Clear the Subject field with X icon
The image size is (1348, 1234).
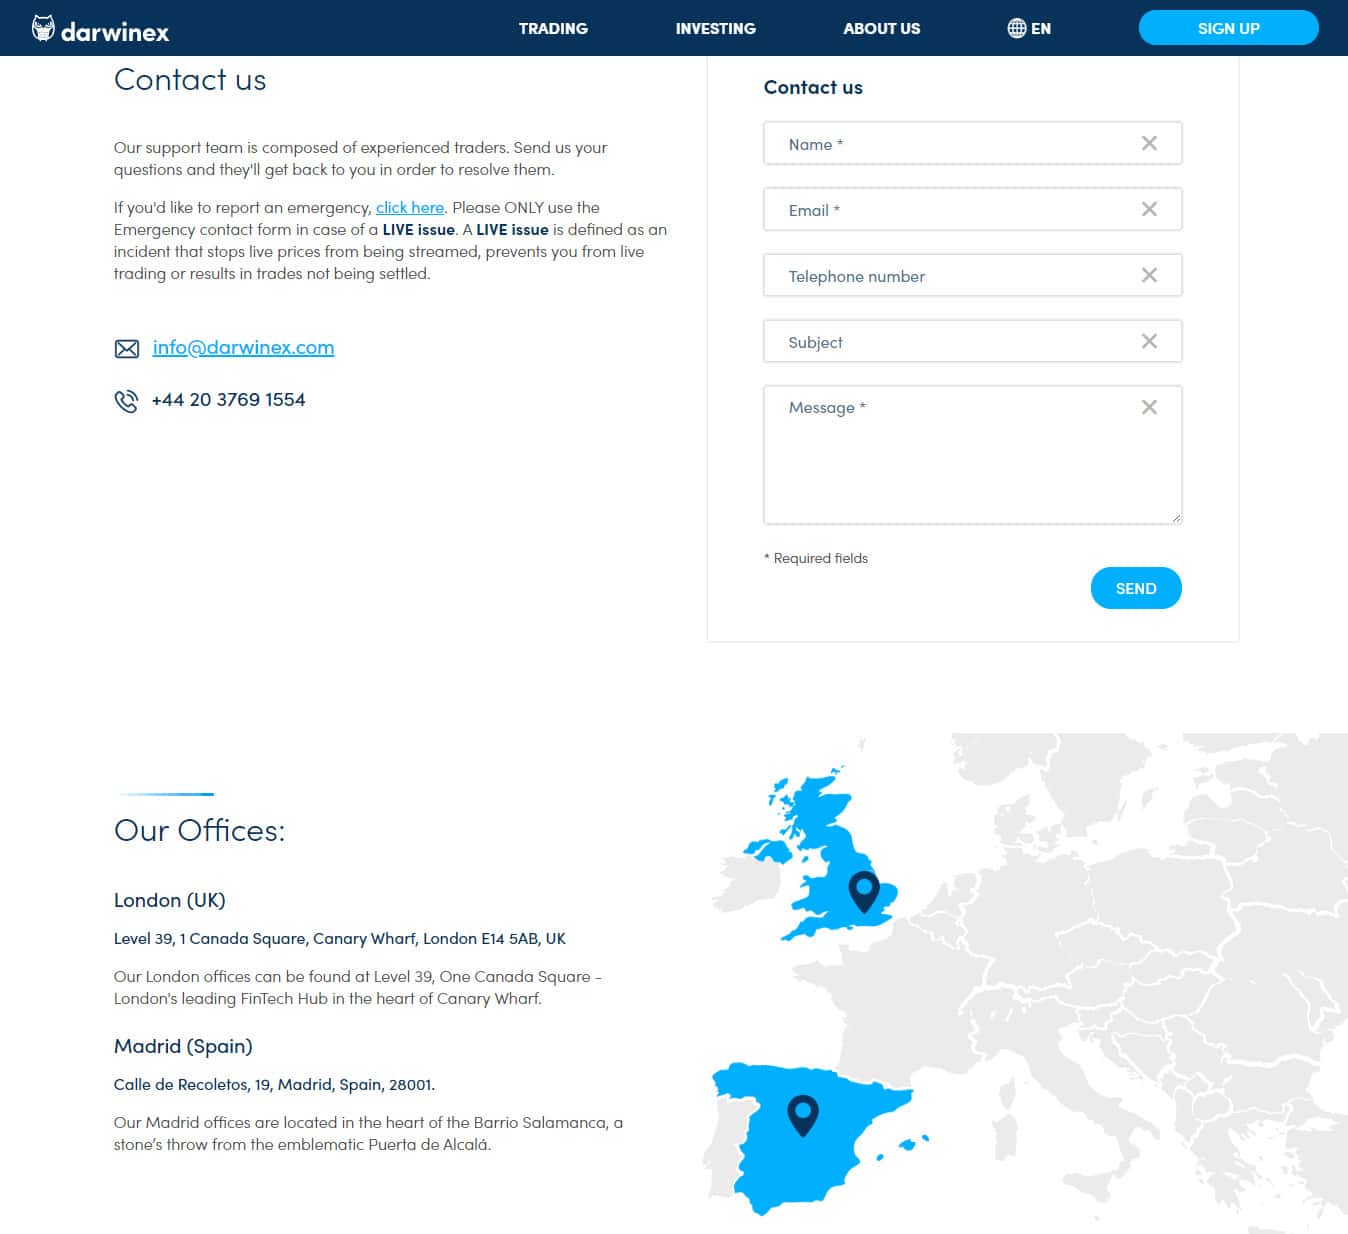click(1149, 342)
